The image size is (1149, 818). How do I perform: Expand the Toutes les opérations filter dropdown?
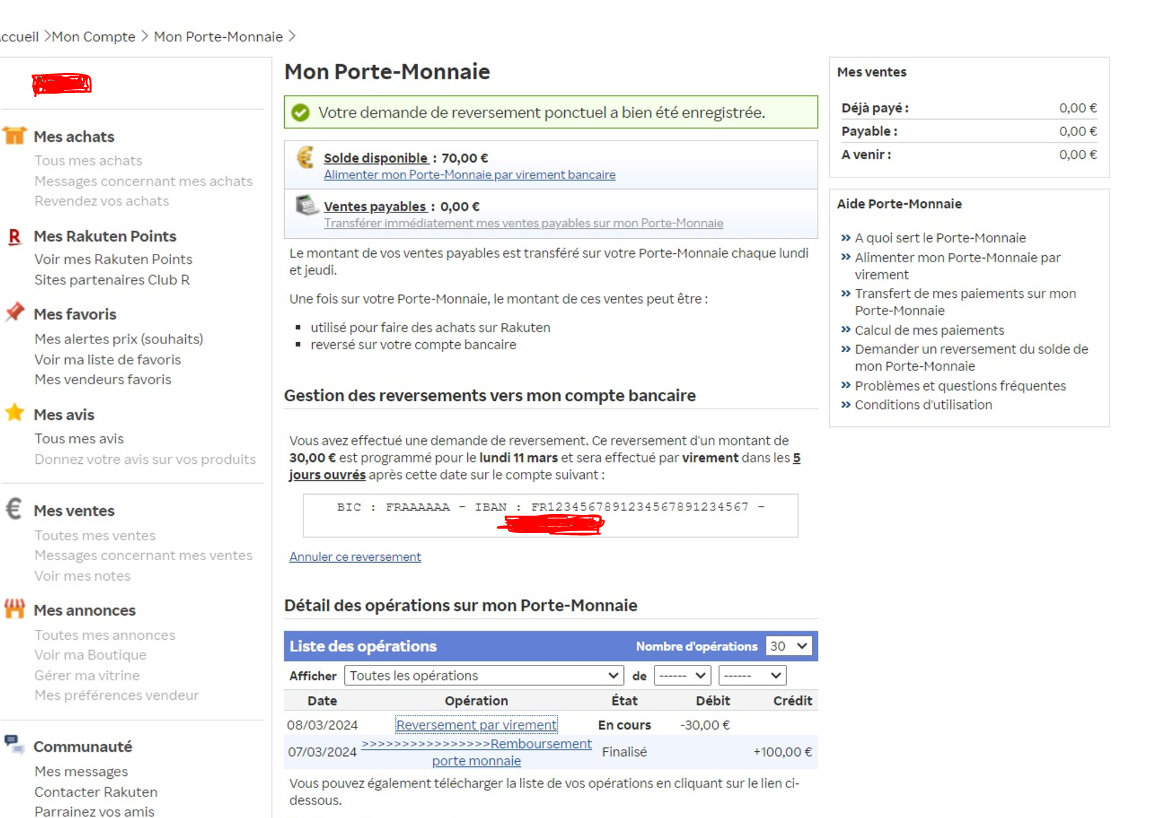pyautogui.click(x=483, y=676)
